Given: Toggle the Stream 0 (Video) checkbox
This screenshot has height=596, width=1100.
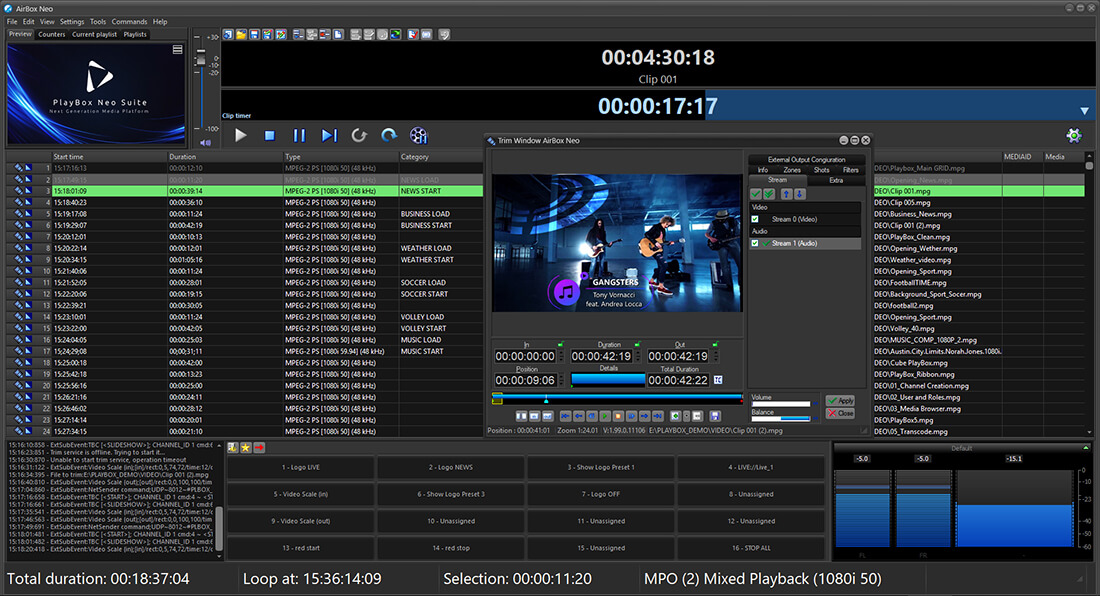Looking at the screenshot, I should (x=755, y=219).
